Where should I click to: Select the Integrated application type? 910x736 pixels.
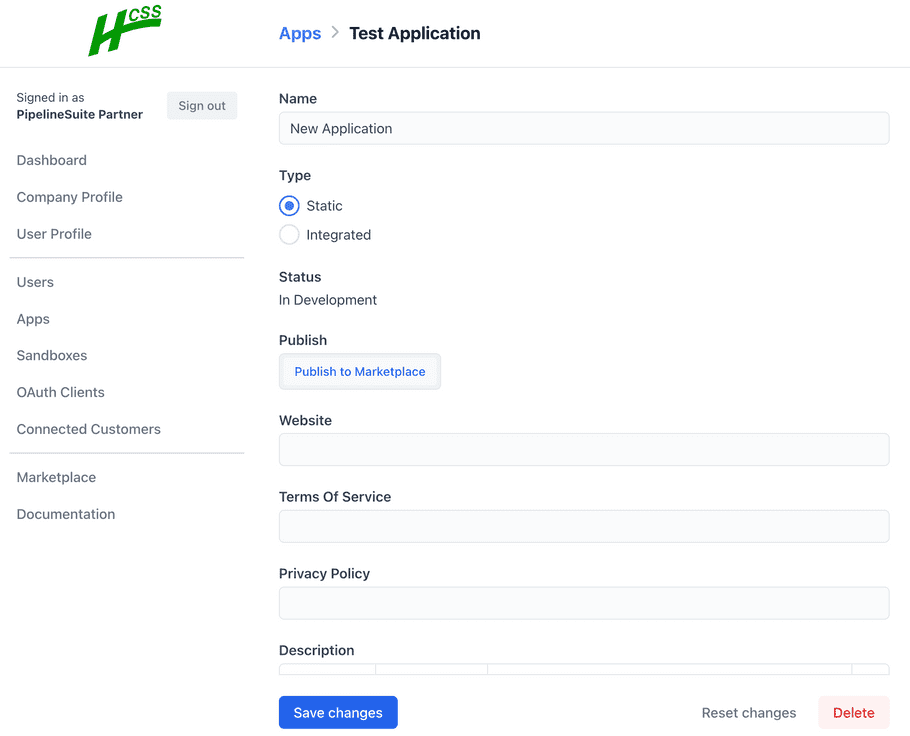[289, 235]
